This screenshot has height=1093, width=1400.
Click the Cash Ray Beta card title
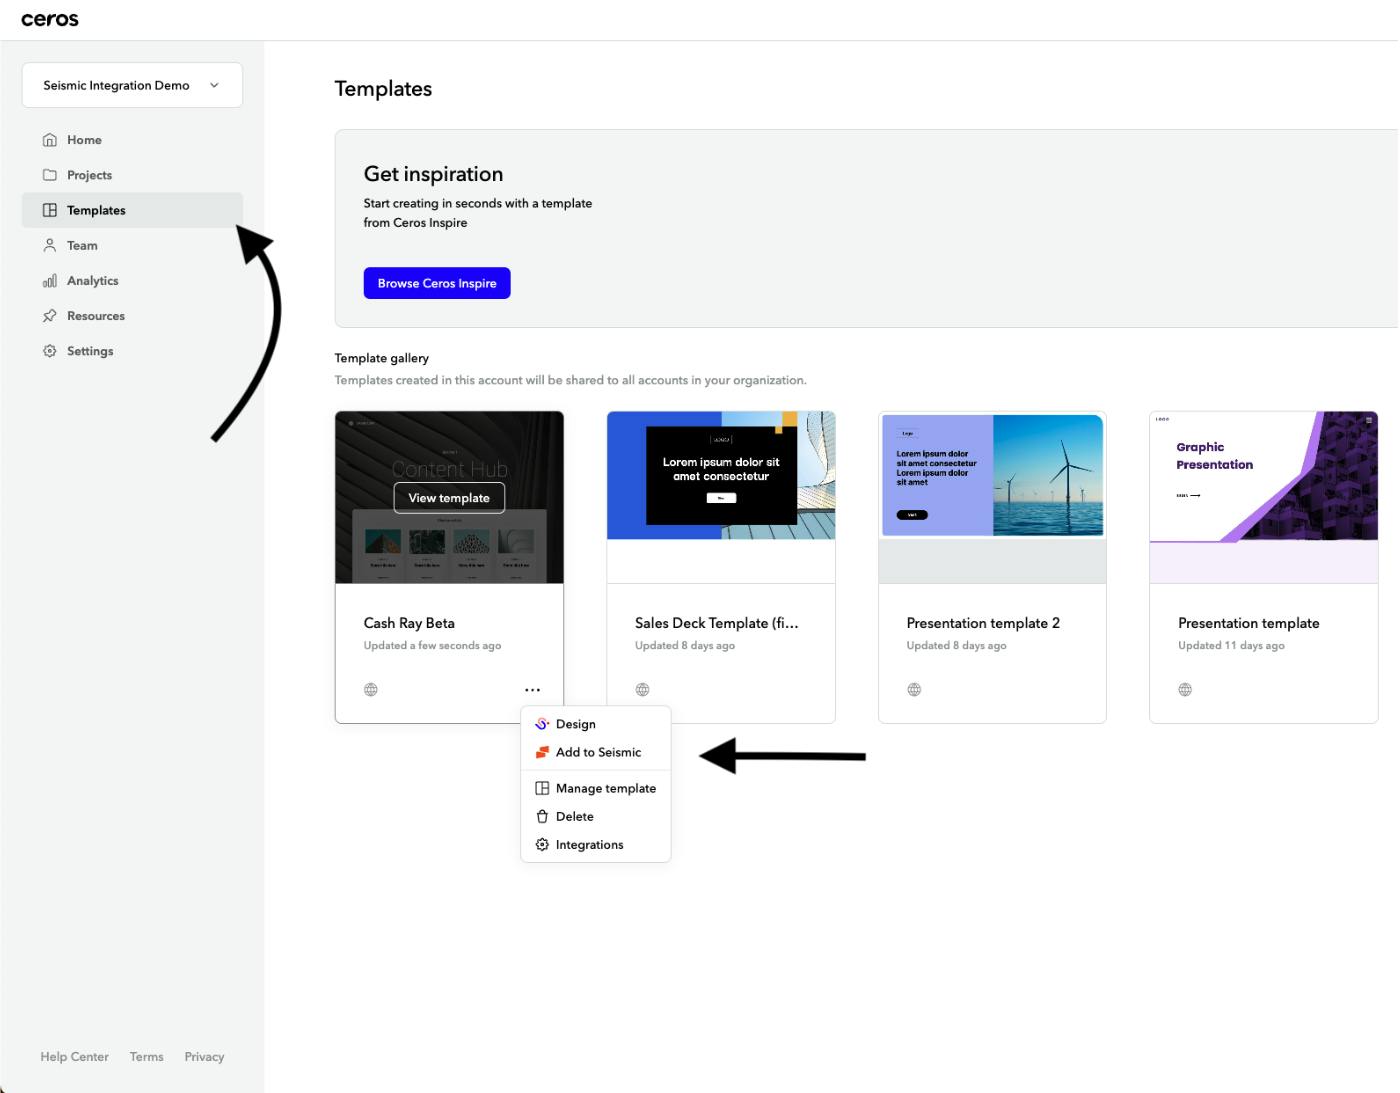(409, 623)
